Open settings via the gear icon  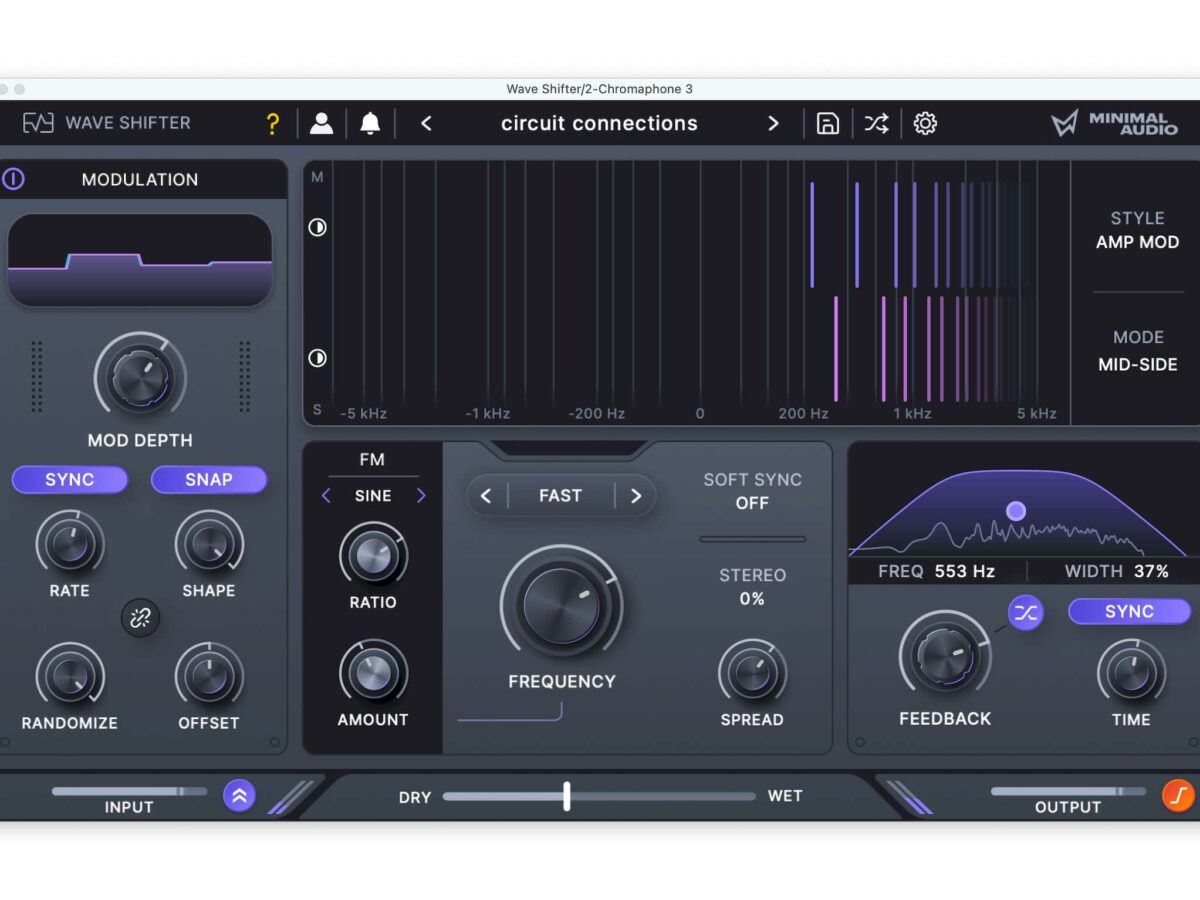click(925, 124)
